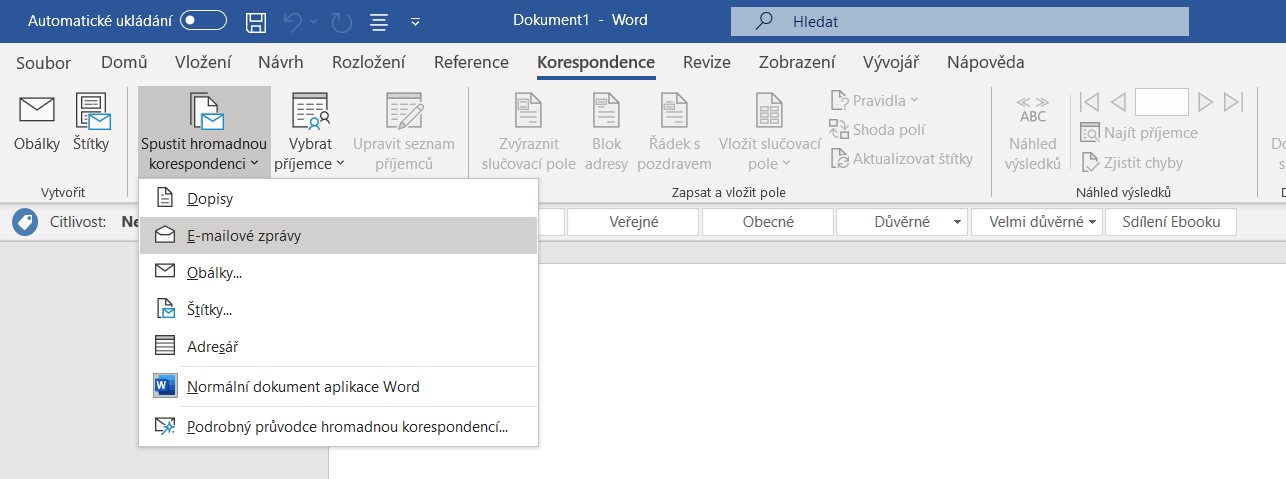The height and width of the screenshot is (479, 1286).
Task: Expand Vybrat příjemce dropdown
Action: click(x=310, y=134)
